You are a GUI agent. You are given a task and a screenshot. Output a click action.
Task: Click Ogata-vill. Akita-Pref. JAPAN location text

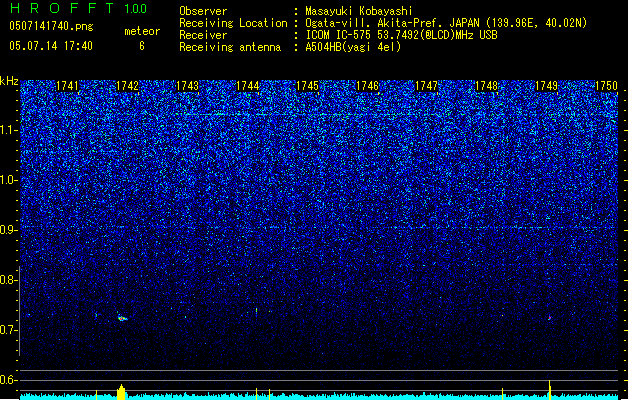tap(446, 23)
